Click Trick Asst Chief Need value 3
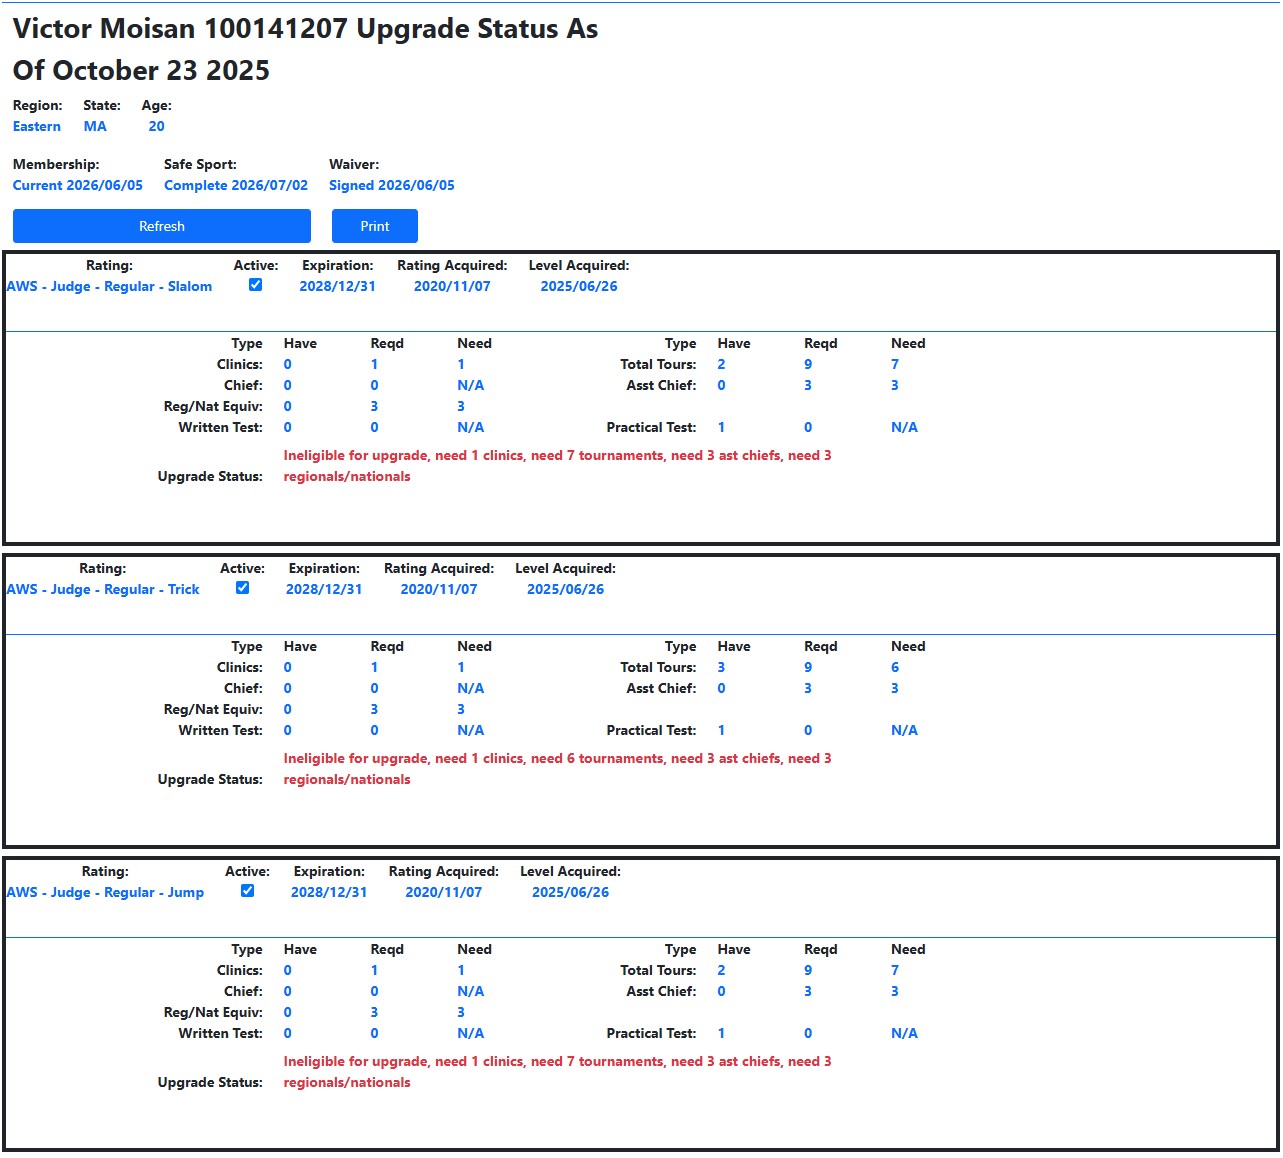 click(x=895, y=688)
